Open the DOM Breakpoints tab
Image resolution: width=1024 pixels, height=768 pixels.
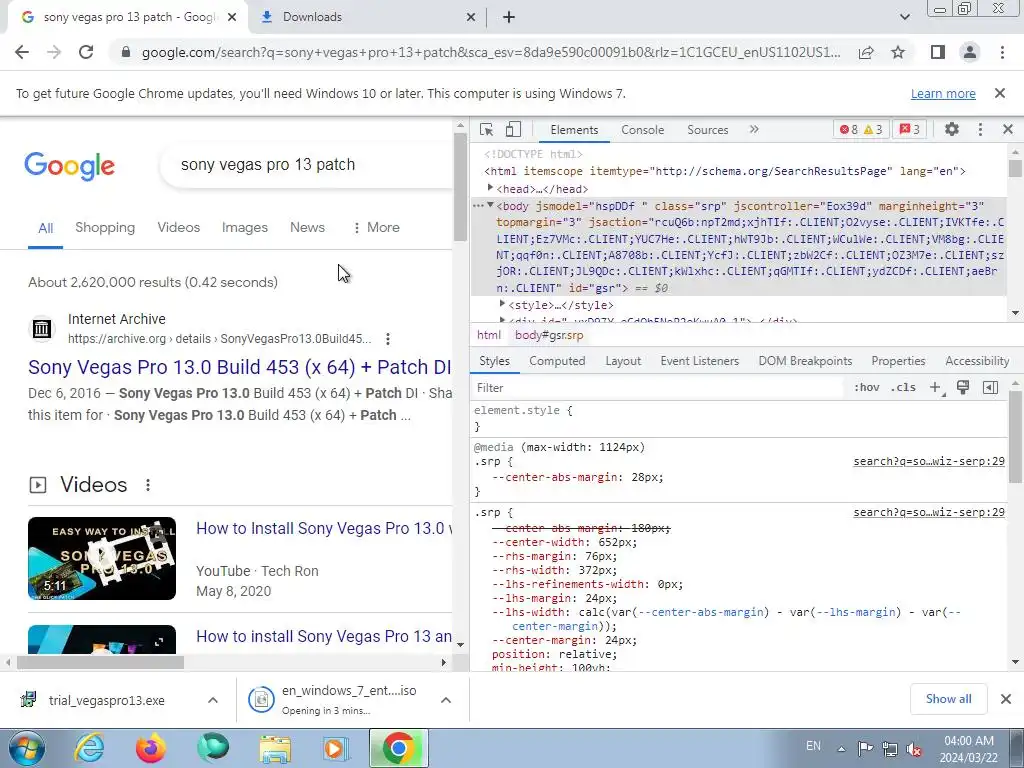[805, 360]
